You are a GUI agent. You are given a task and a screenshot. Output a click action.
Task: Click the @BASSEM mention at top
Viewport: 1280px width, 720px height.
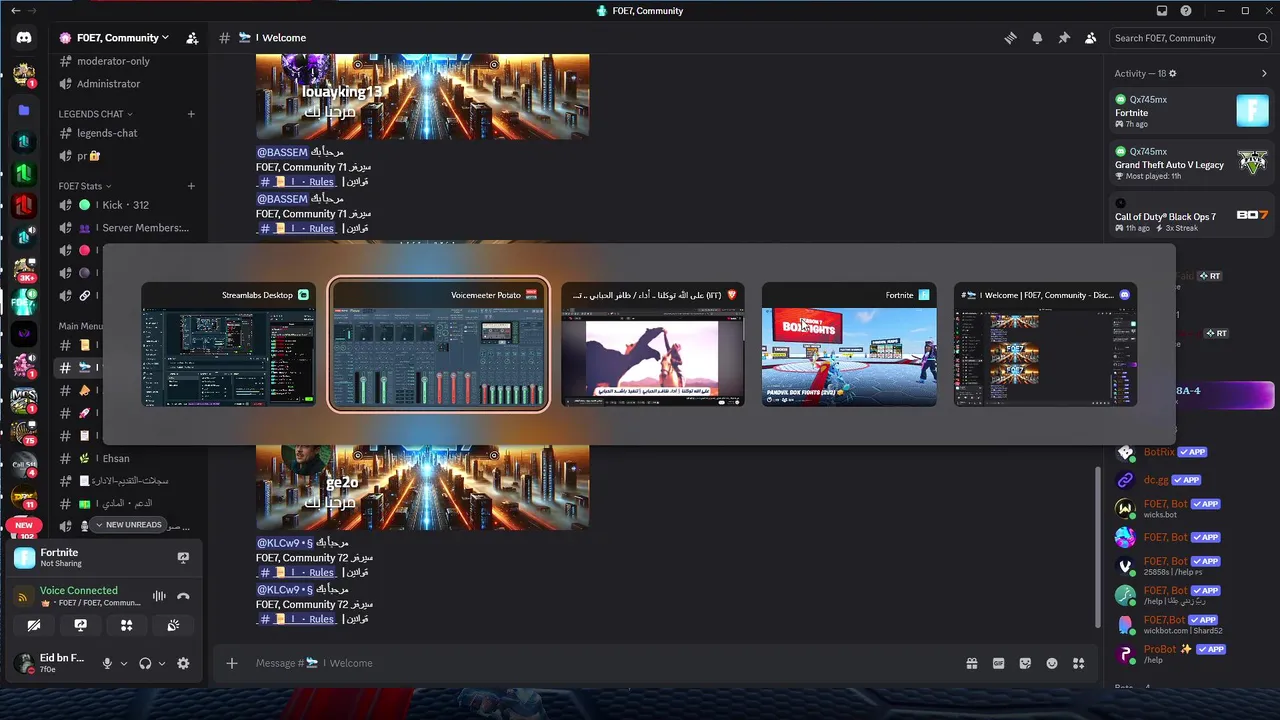tap(282, 152)
